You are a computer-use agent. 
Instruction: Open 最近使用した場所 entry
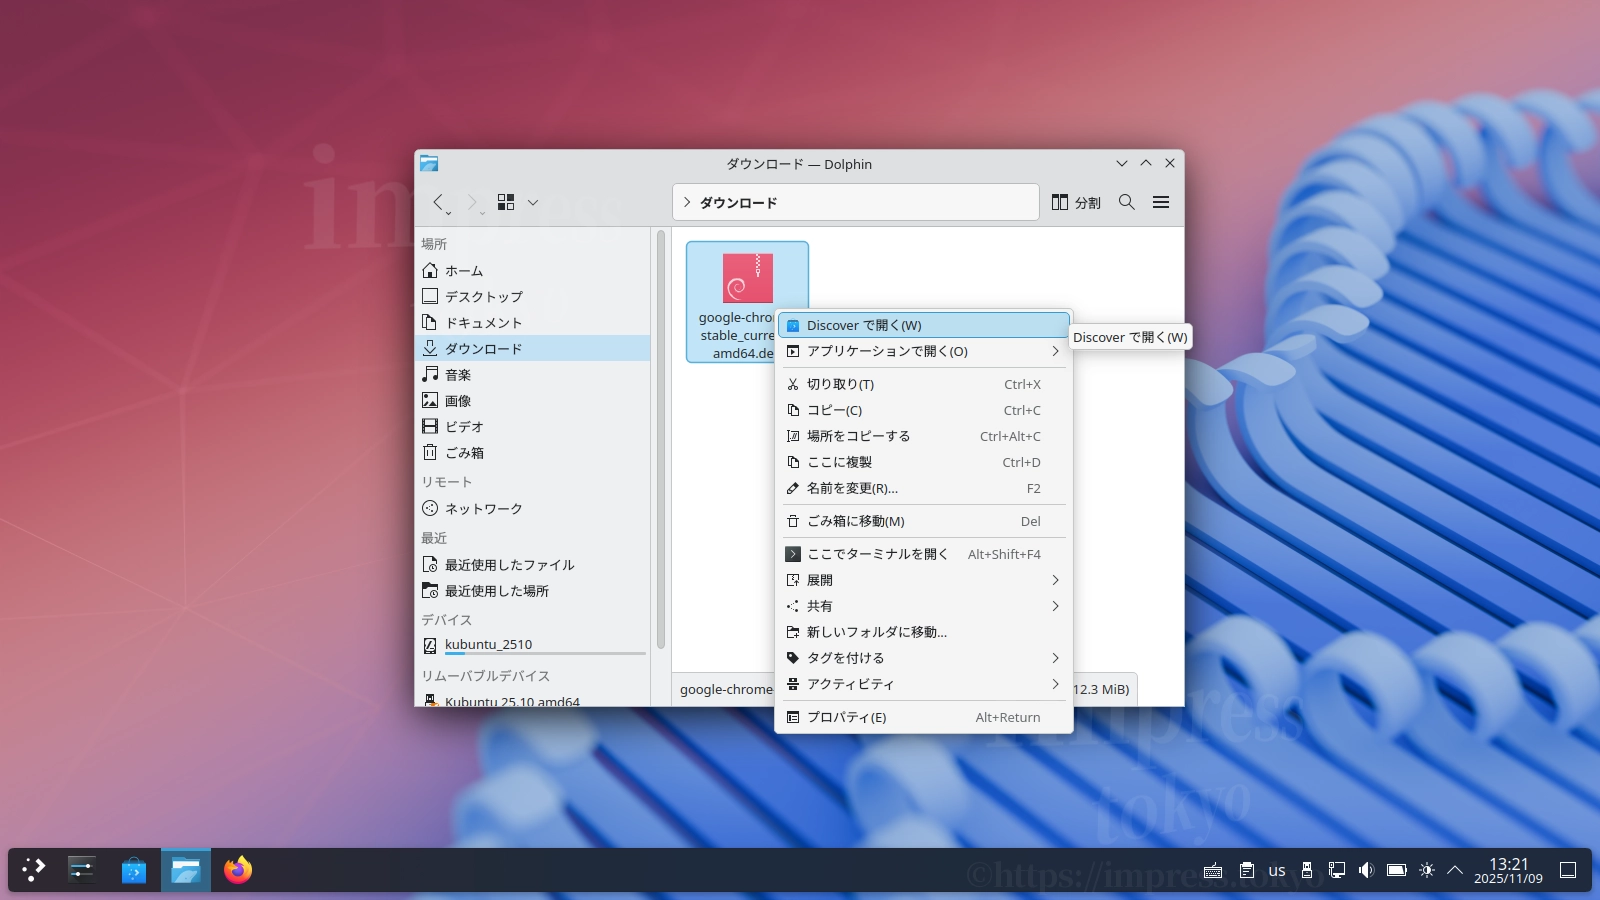pyautogui.click(x=534, y=591)
